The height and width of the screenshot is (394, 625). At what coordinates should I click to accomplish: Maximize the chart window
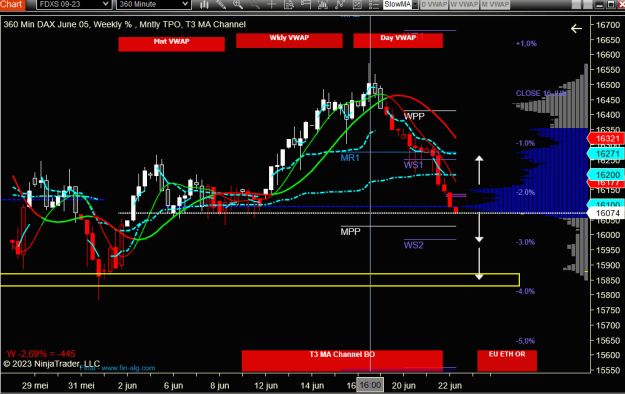[611, 4]
